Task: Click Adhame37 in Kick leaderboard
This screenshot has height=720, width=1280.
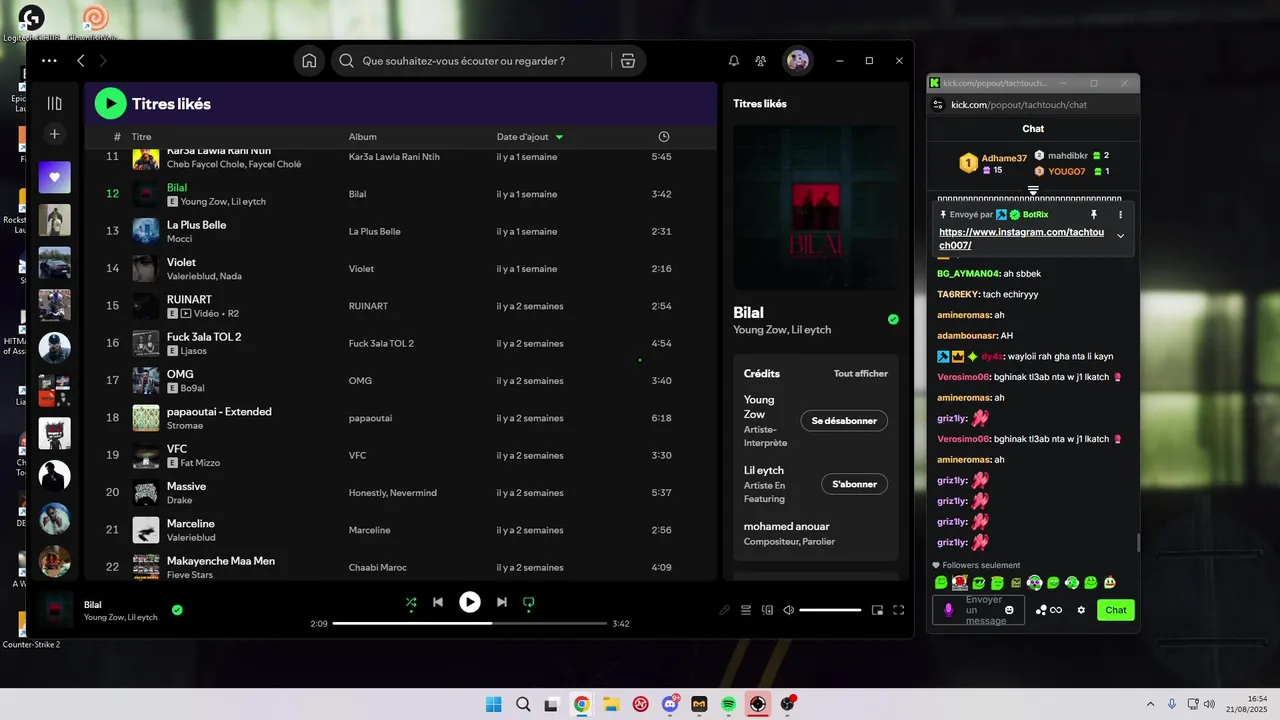Action: 1004,158
